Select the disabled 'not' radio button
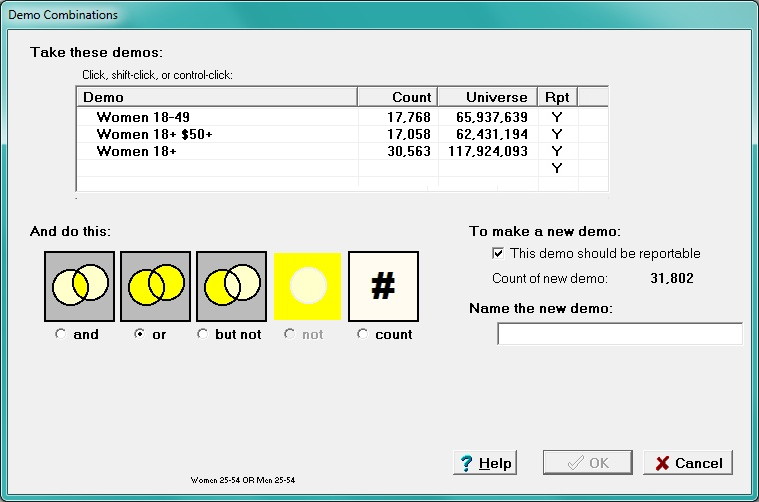Screen dimensions: 759x502 [289, 334]
